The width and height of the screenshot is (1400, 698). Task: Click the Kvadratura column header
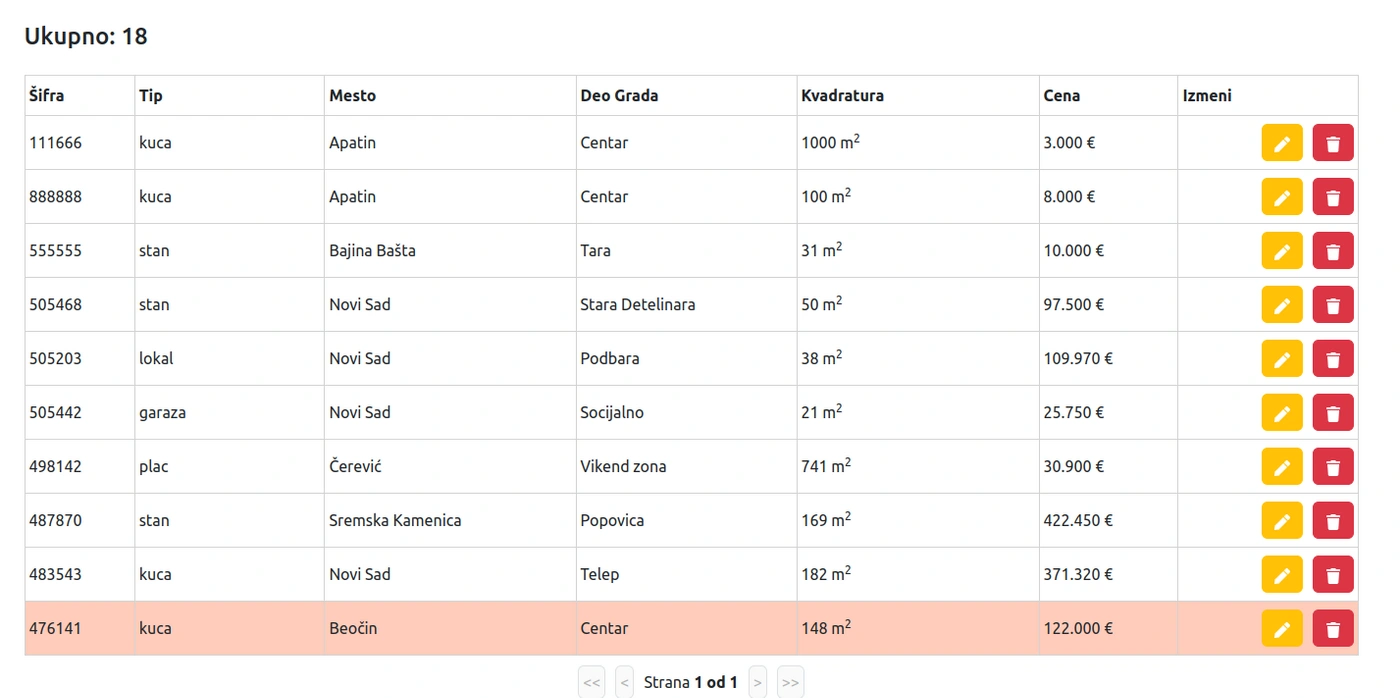pos(842,96)
